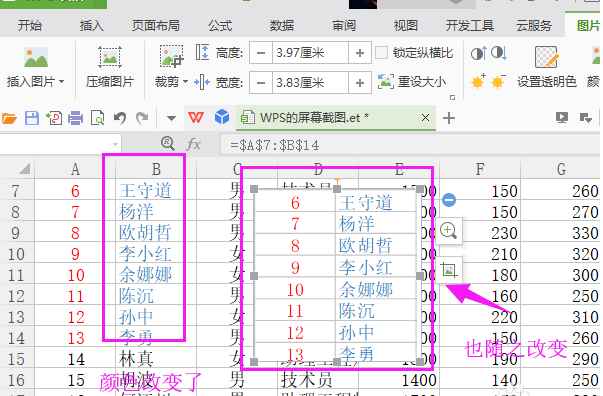Enable the 锁定纵横比 checkbox
Viewport: 603px width, 396px height.
[x=381, y=53]
